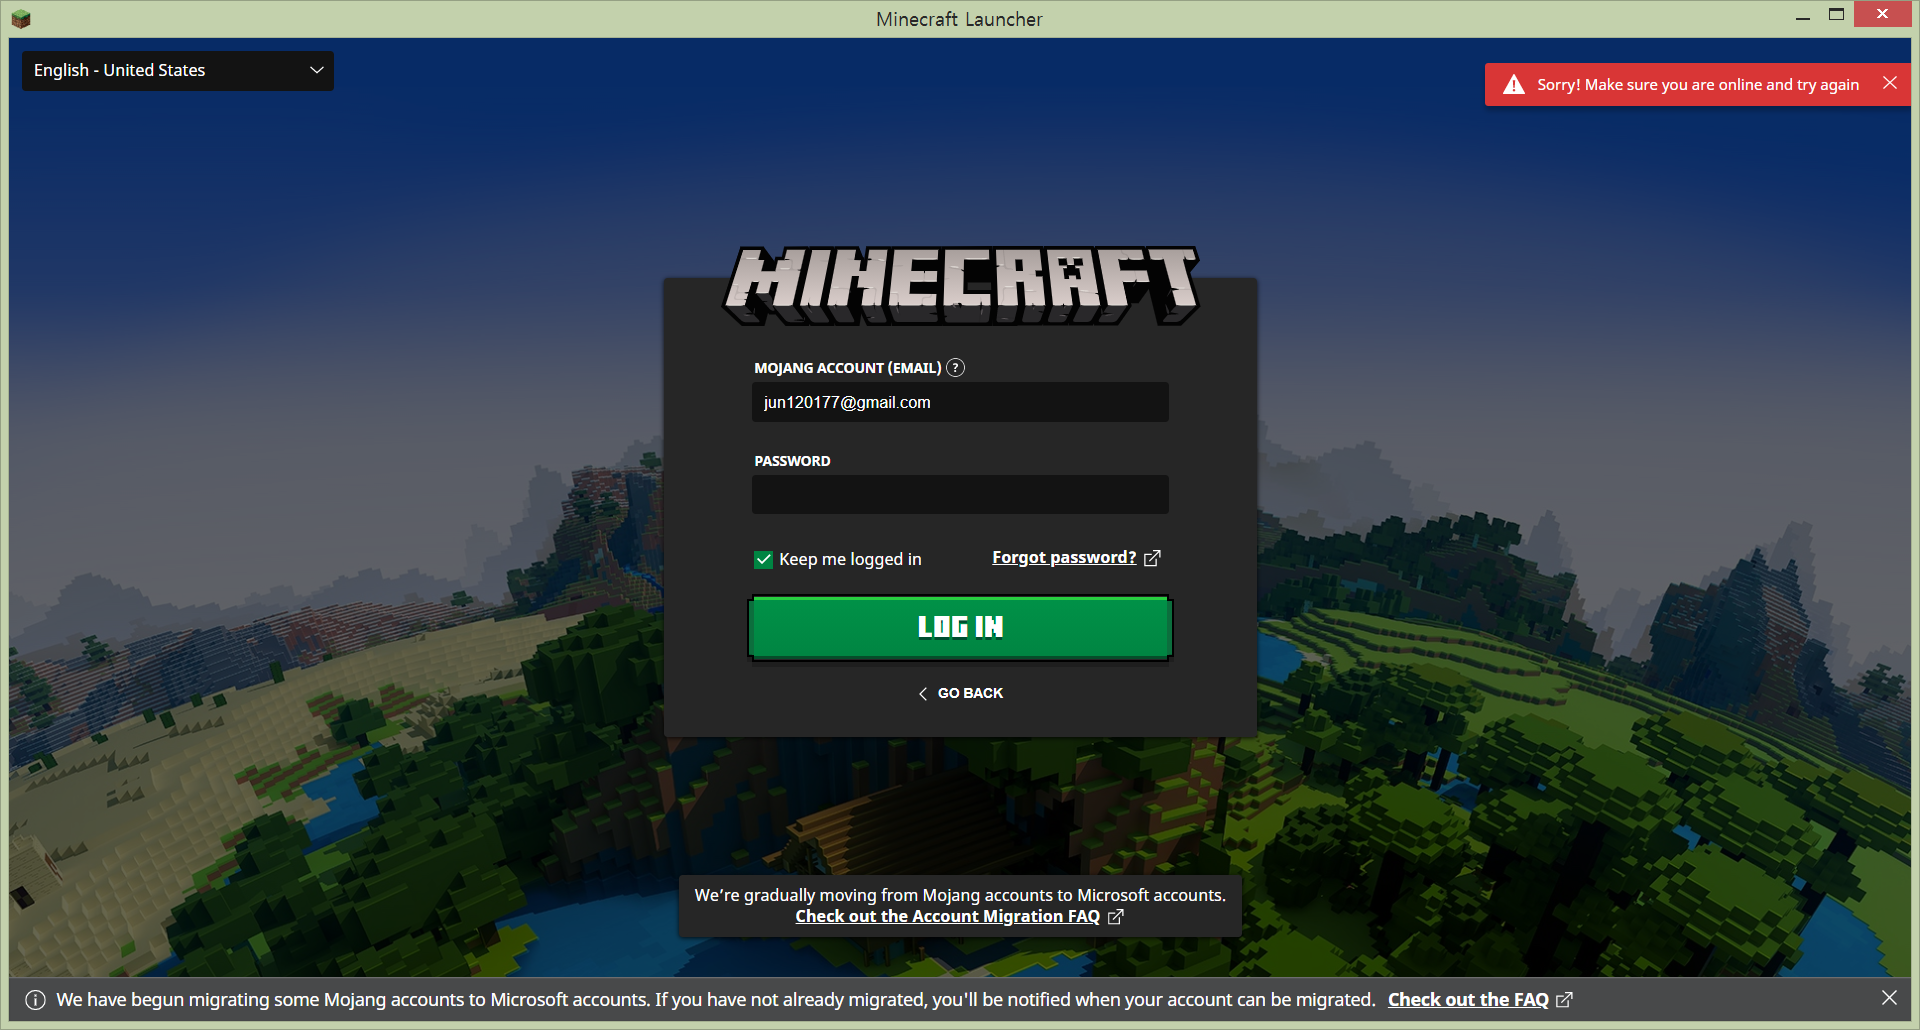Dismiss the red 'Sorry!' error notification
Viewport: 1920px width, 1030px height.
pos(1890,83)
